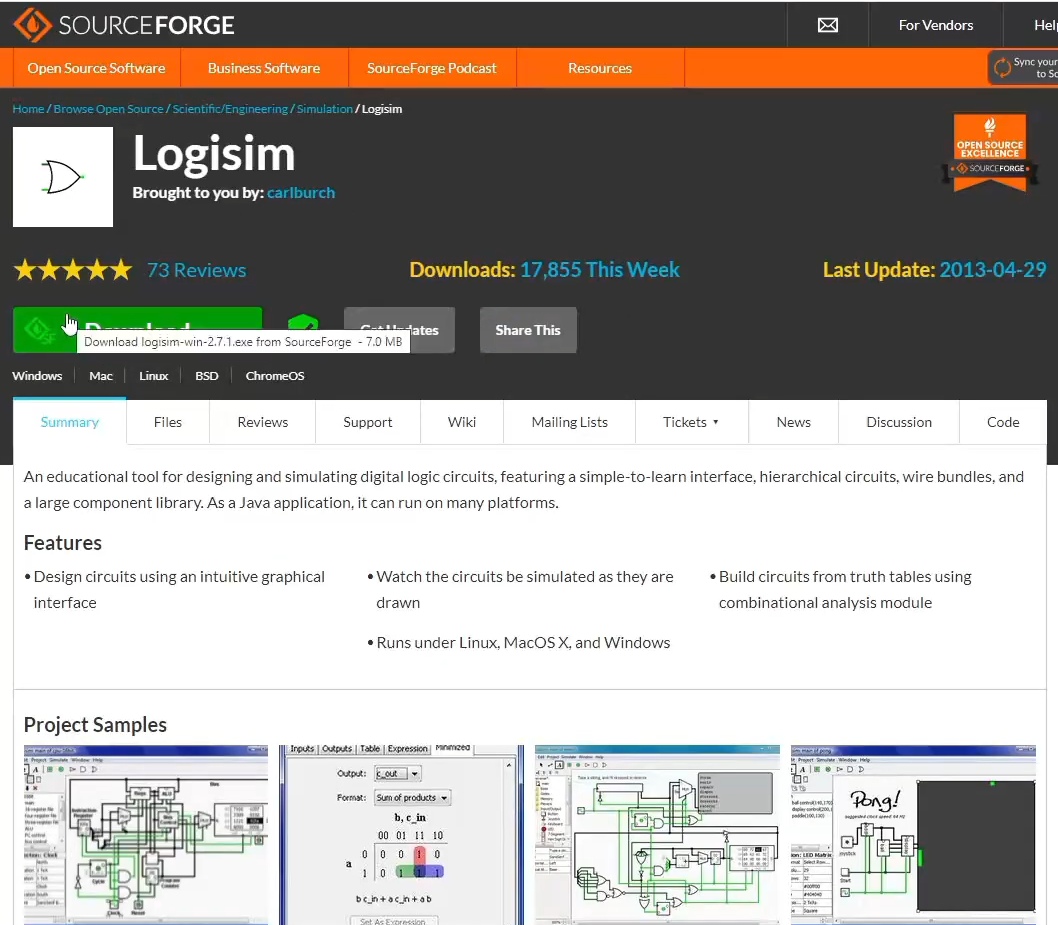Viewport: 1058px width, 925px height.
Task: Click the green shield icon beside Download
Action: (302, 324)
